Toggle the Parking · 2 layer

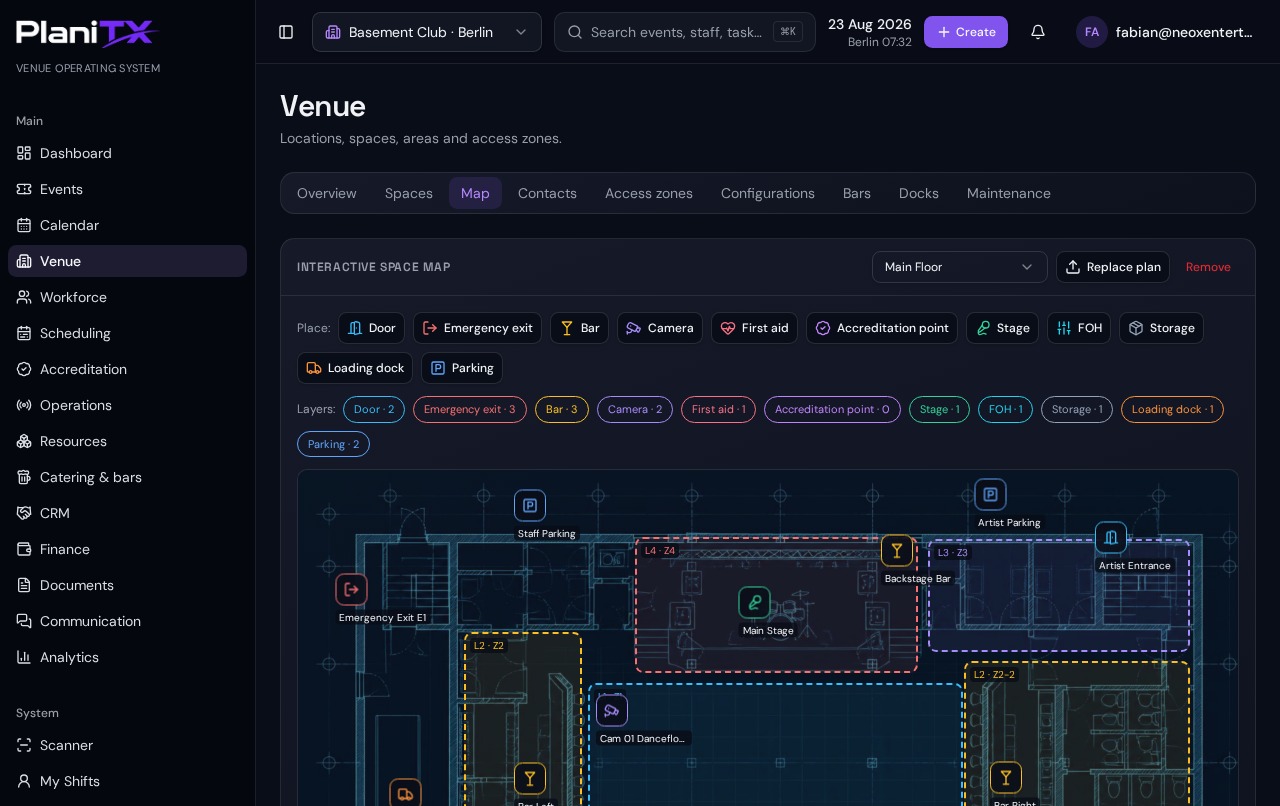tap(333, 444)
